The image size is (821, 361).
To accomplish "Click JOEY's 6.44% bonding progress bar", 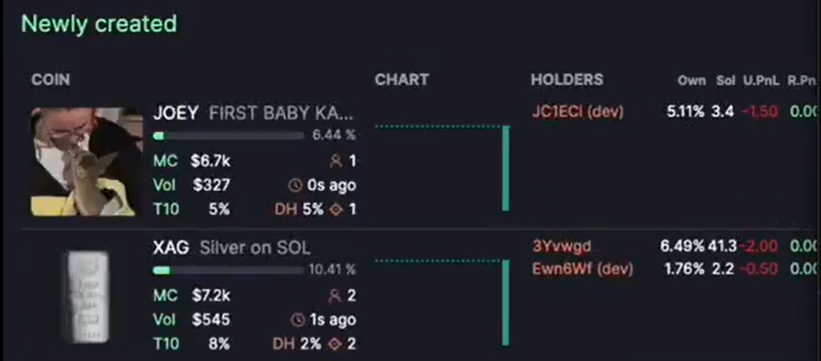I will [228, 136].
